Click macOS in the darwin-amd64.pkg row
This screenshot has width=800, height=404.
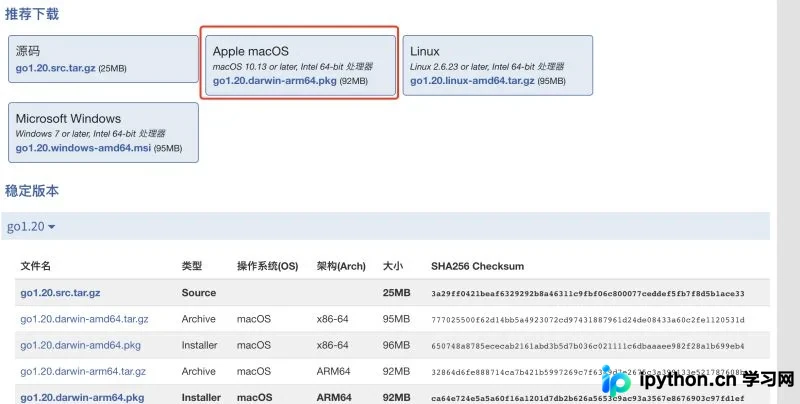[x=254, y=345]
